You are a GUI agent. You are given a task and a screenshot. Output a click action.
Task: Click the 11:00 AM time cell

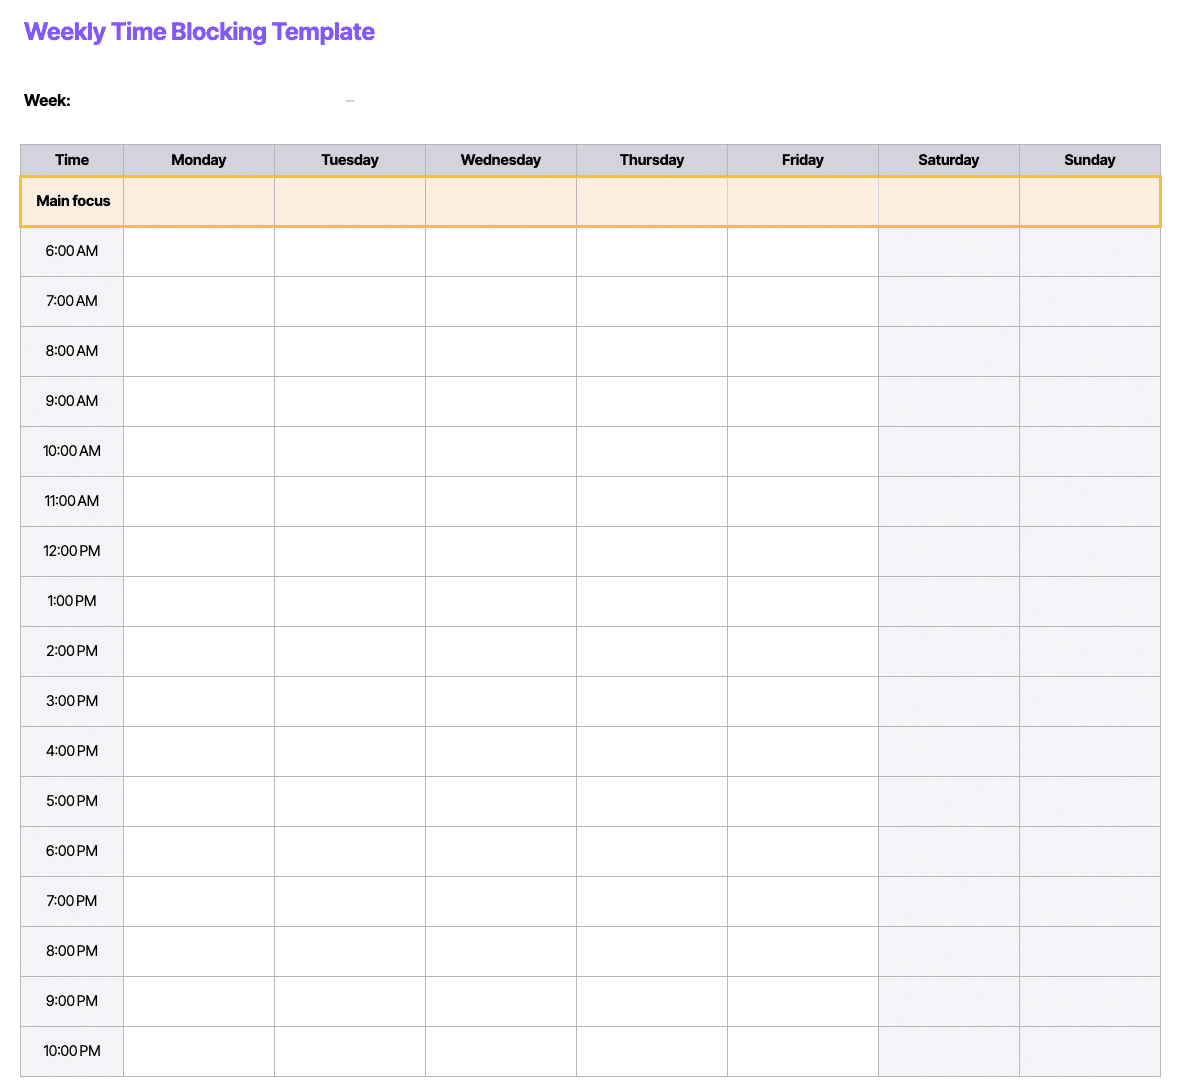click(x=72, y=501)
